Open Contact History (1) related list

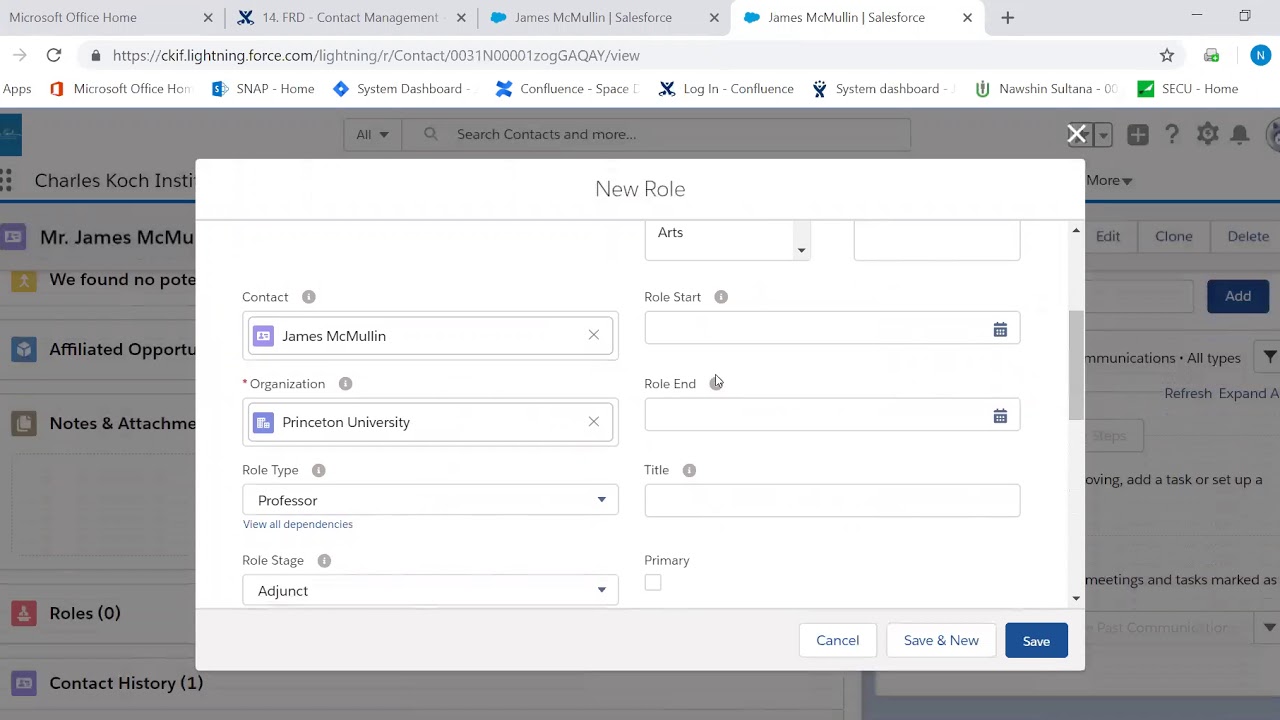tap(126, 683)
